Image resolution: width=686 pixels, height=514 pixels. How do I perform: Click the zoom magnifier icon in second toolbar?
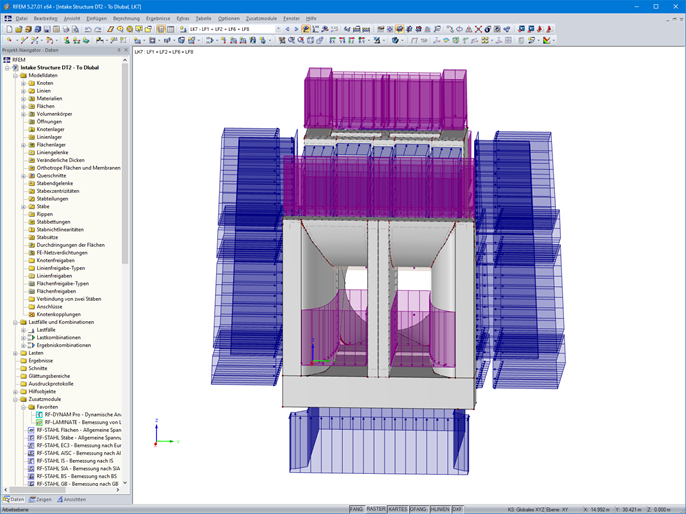tap(291, 40)
